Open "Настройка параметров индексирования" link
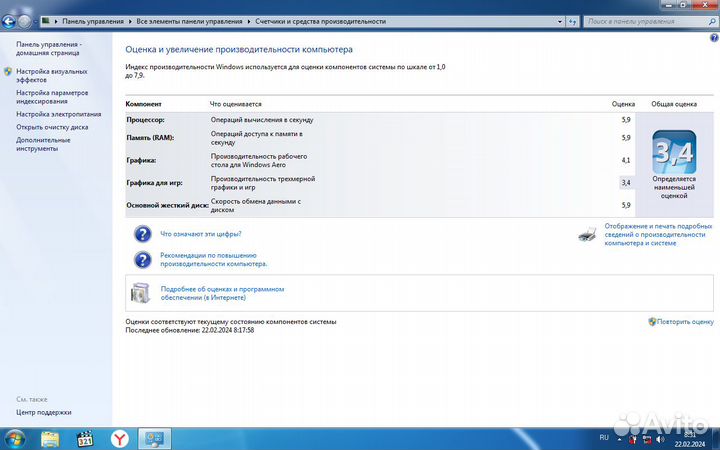Viewport: 720px width, 450px height. tap(52, 97)
